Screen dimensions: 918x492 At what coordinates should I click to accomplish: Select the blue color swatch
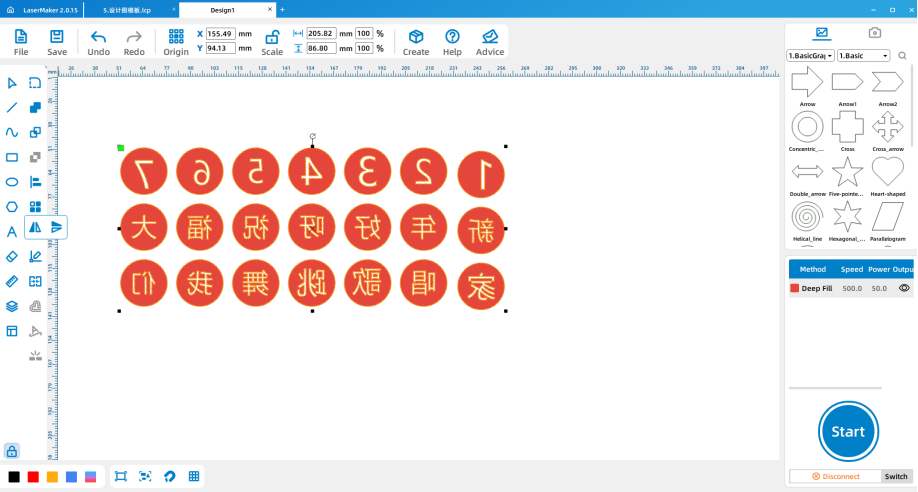click(71, 477)
